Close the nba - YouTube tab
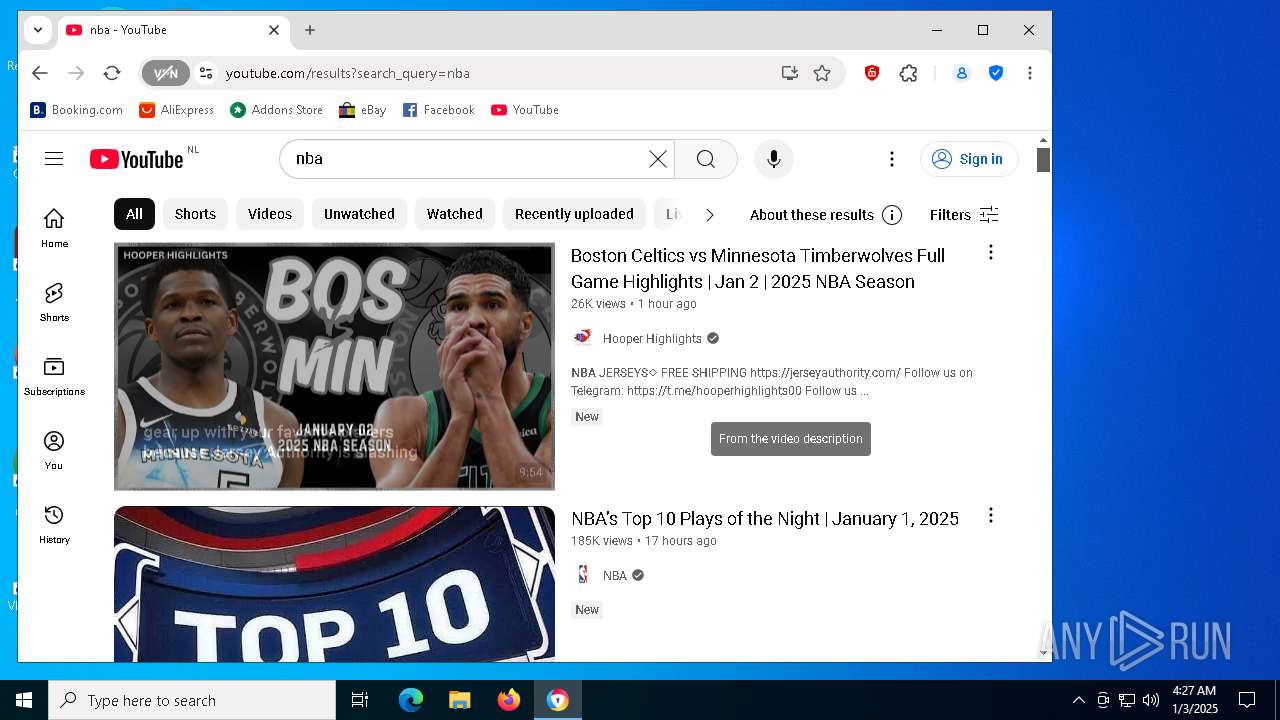This screenshot has height=720, width=1280. (274, 30)
